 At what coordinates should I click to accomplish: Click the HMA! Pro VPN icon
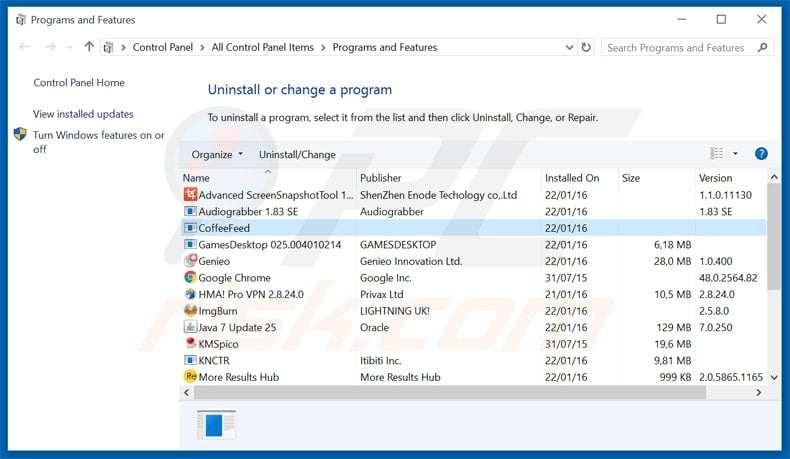point(190,294)
